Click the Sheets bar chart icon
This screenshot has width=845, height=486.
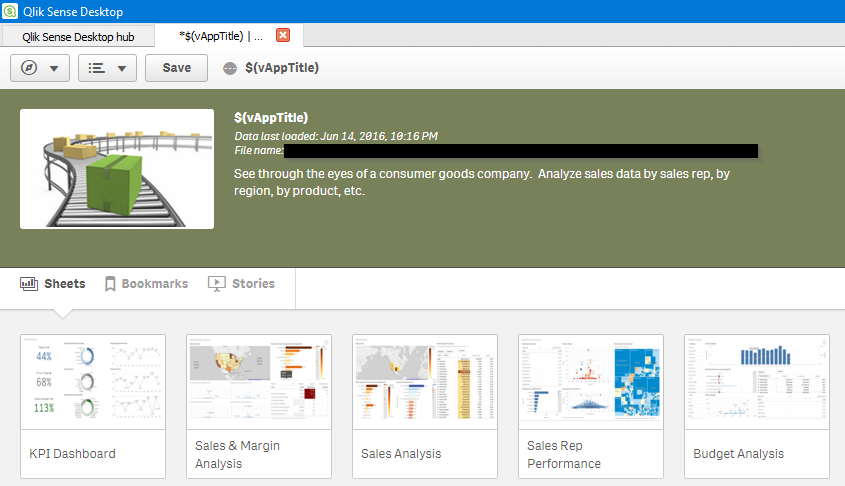pyautogui.click(x=29, y=283)
